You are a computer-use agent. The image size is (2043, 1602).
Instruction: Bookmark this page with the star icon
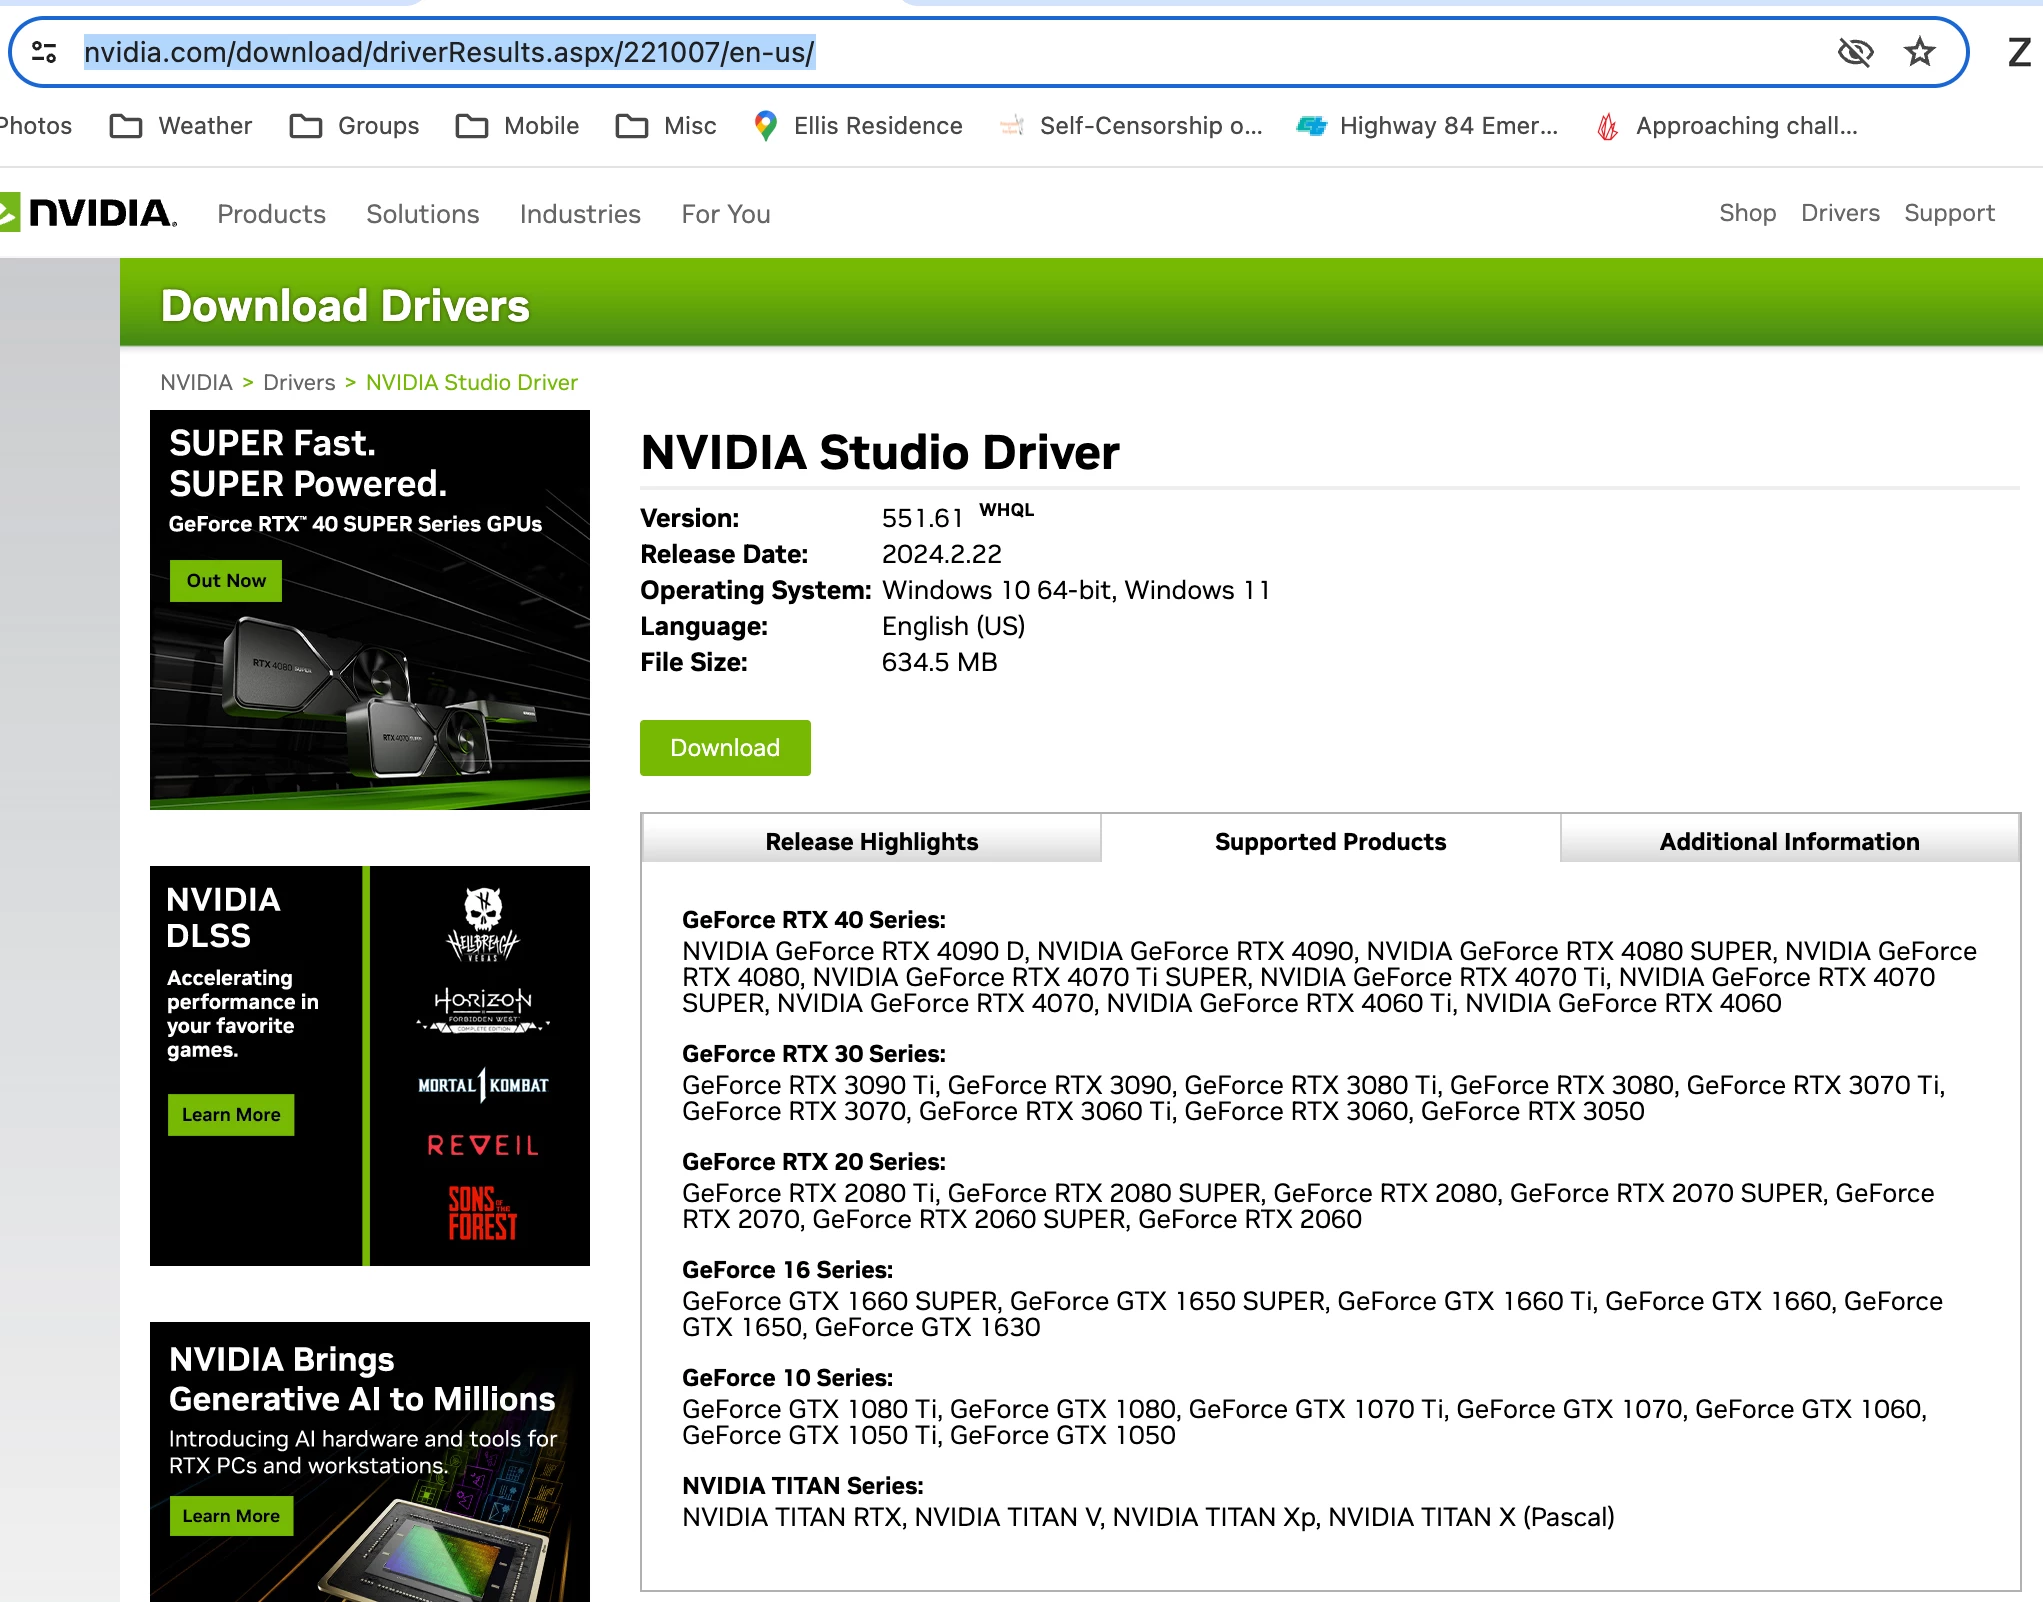(x=1919, y=52)
